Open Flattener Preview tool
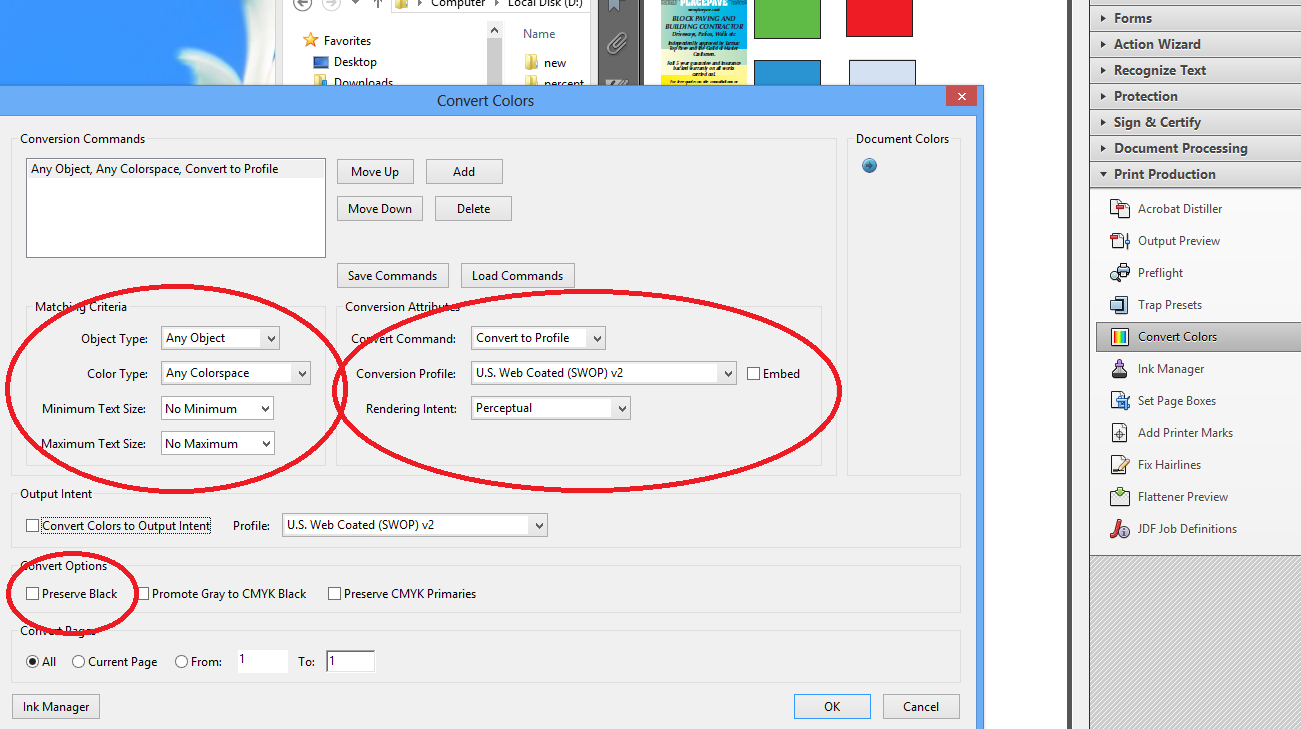 [1169, 497]
